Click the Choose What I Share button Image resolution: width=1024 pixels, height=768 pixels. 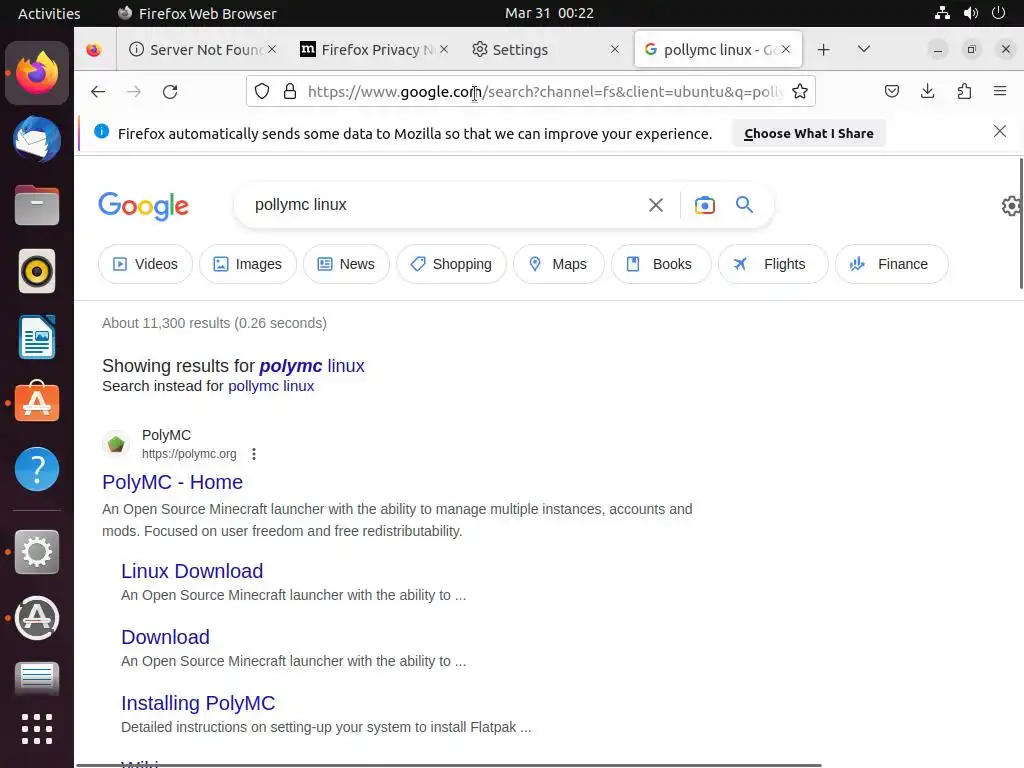[x=808, y=133]
